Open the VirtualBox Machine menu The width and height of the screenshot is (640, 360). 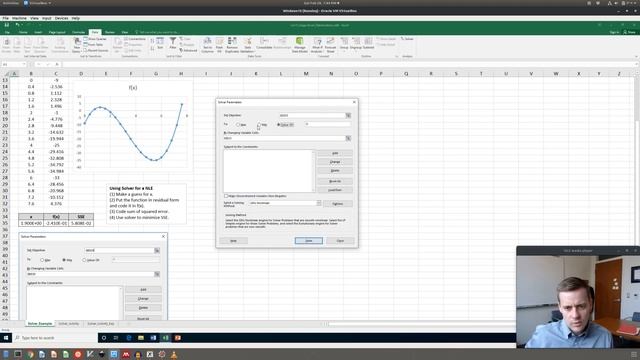(19, 18)
